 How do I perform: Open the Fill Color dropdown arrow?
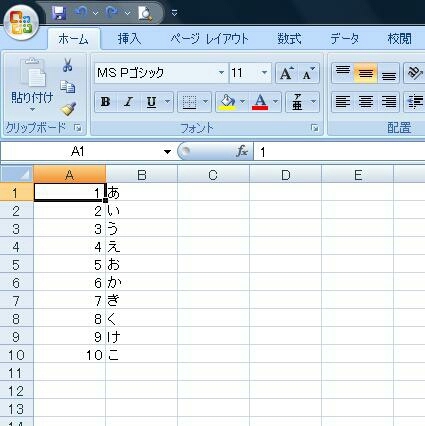(243, 102)
